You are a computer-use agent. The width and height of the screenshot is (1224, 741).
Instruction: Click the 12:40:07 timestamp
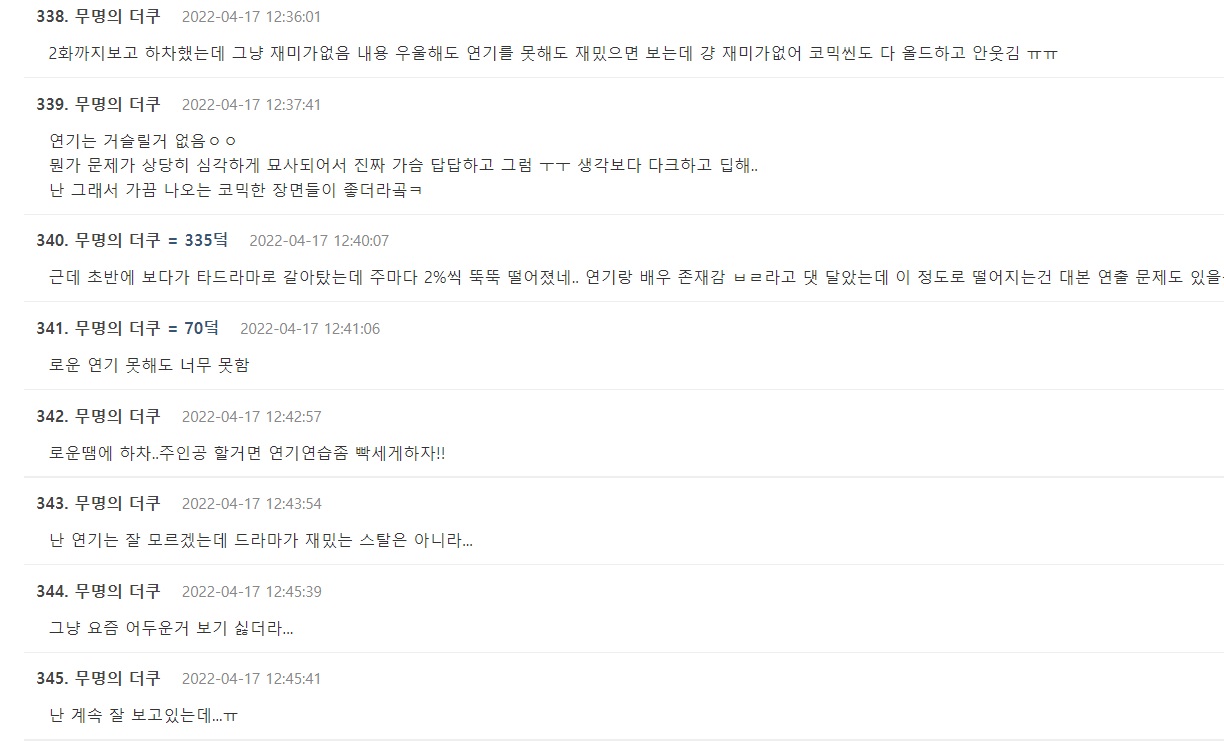pos(318,241)
